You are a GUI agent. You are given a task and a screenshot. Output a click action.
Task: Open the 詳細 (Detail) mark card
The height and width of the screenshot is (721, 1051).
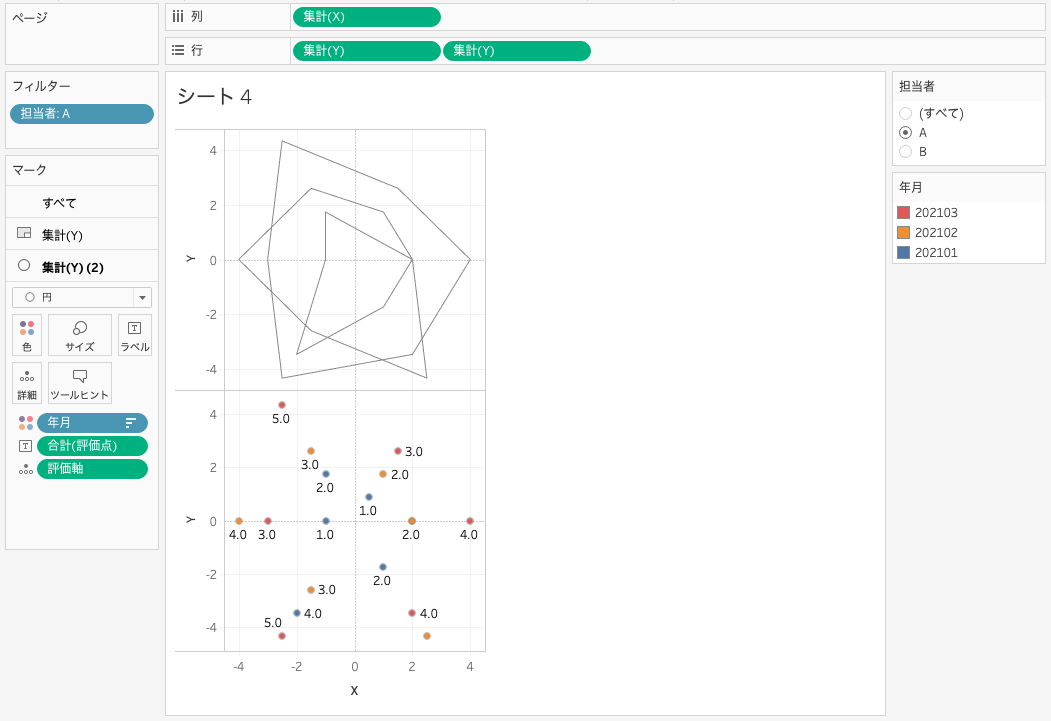pyautogui.click(x=27, y=383)
